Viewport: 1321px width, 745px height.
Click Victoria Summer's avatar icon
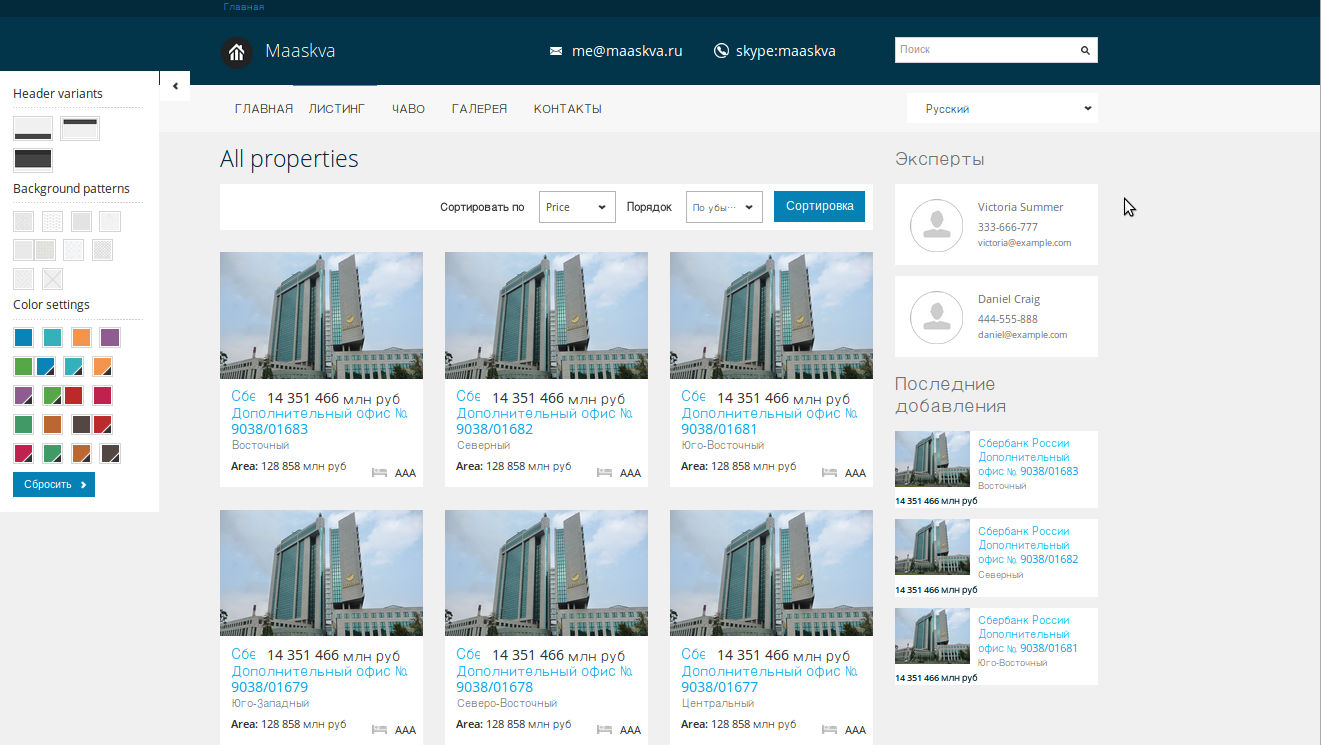[937, 225]
